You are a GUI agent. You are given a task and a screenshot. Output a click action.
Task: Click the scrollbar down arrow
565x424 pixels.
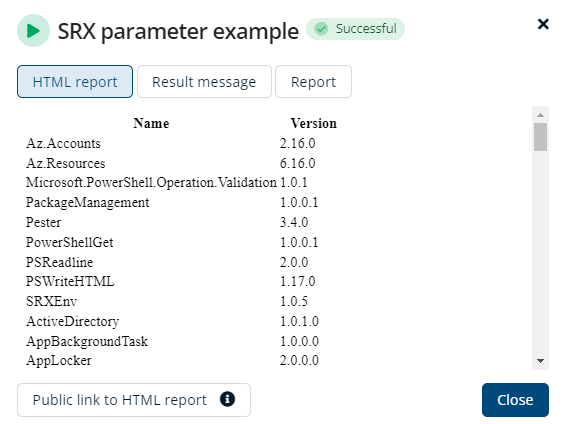point(540,361)
